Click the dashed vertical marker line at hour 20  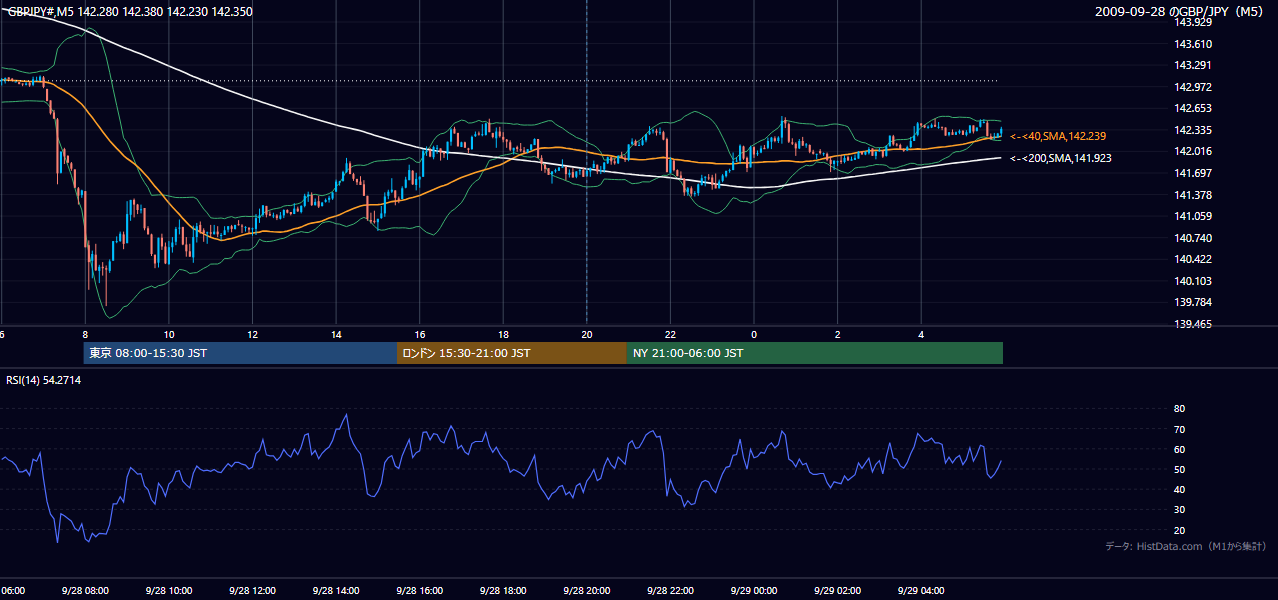(586, 165)
